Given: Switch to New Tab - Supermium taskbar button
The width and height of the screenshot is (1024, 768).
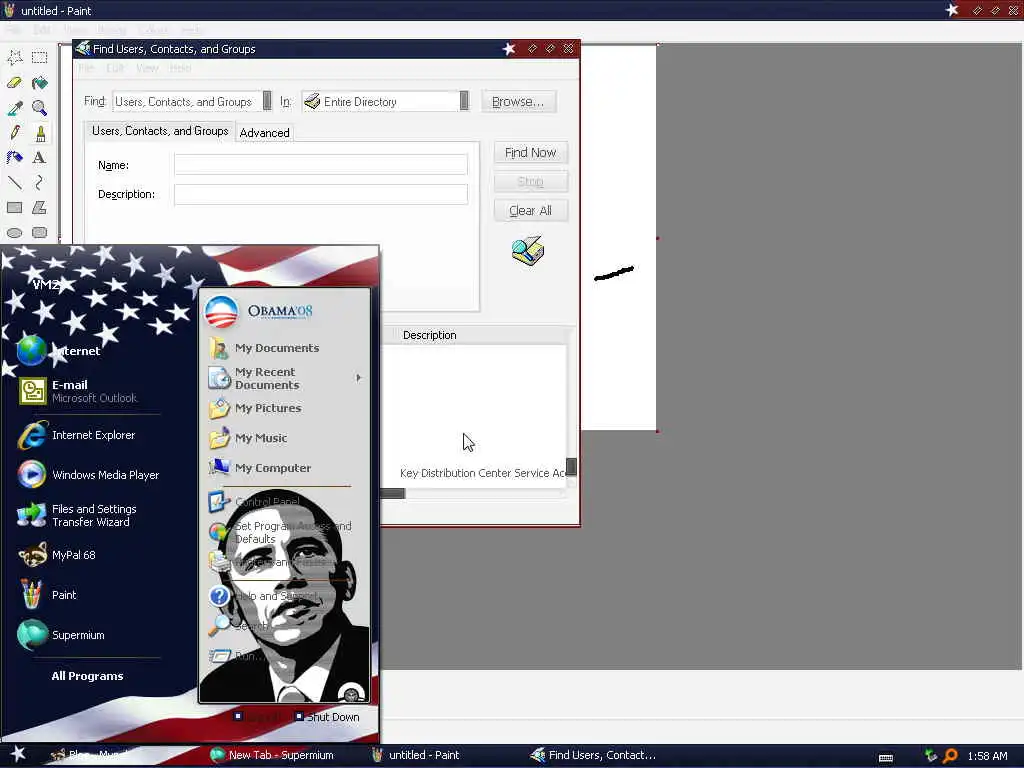Looking at the screenshot, I should click(272, 755).
